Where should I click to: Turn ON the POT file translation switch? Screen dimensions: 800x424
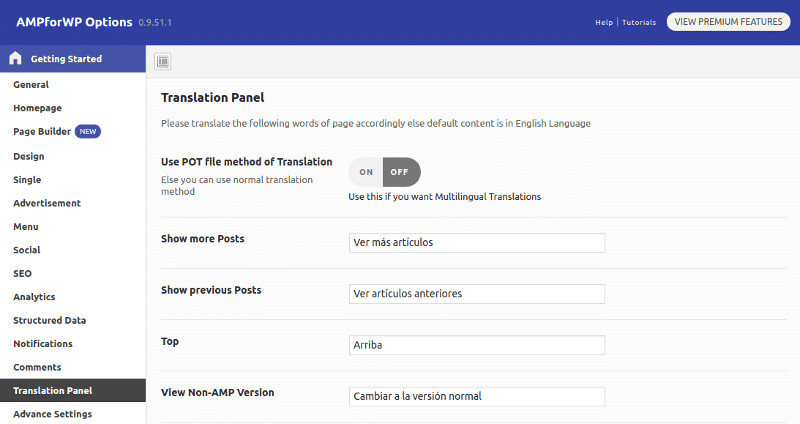tap(366, 172)
